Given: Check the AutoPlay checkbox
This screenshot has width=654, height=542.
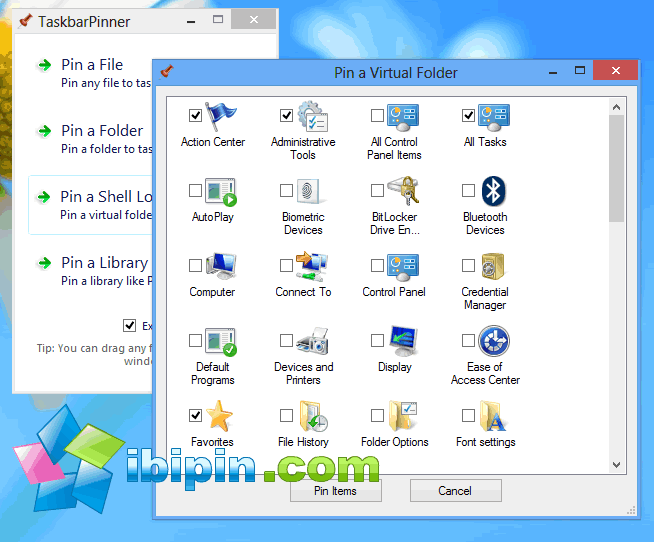Looking at the screenshot, I should pyautogui.click(x=195, y=190).
